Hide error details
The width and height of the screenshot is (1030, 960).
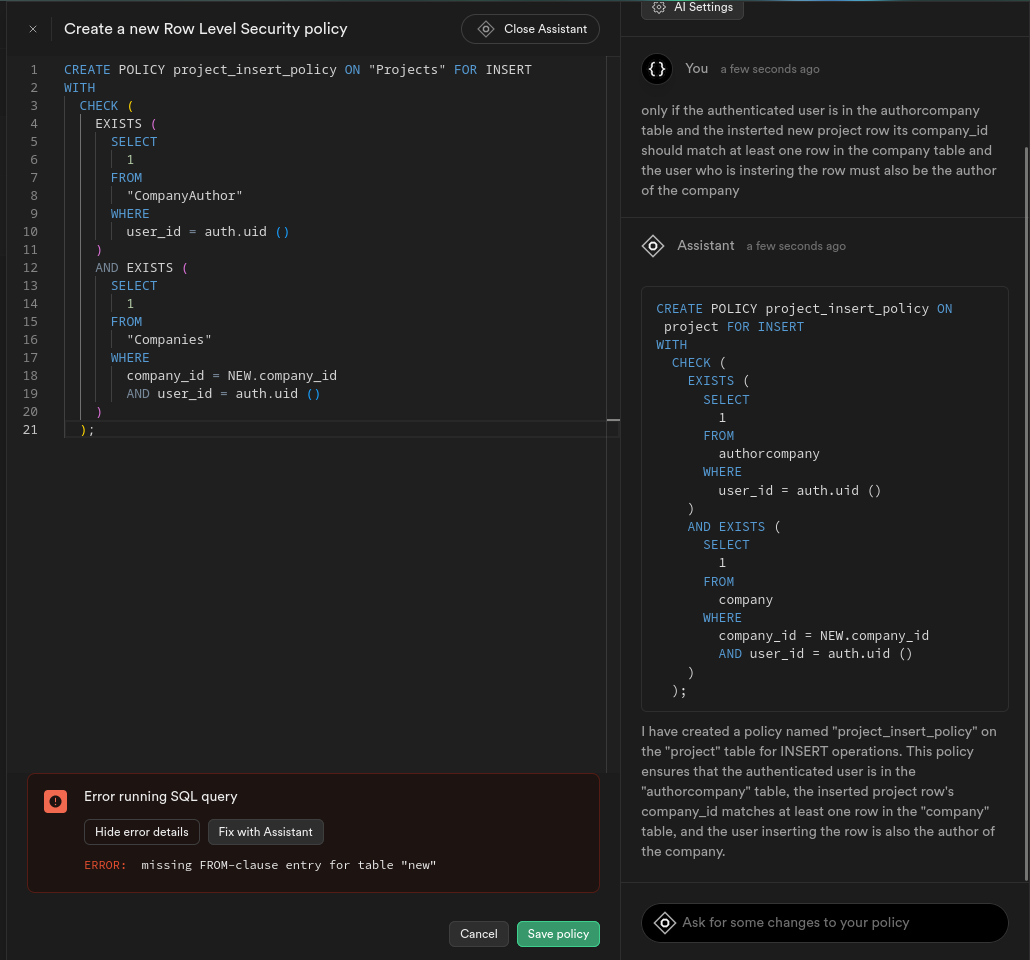pos(142,832)
